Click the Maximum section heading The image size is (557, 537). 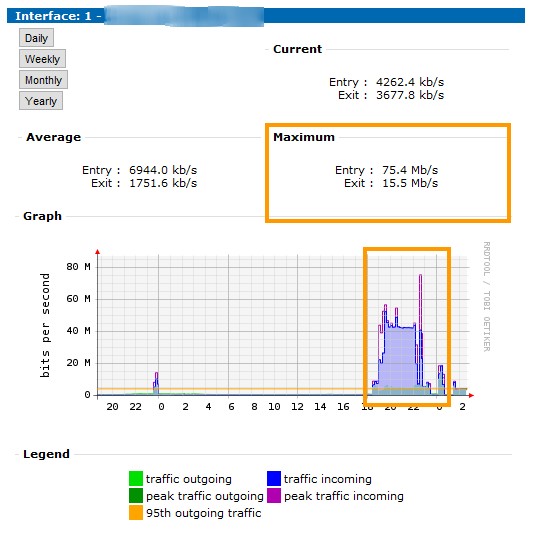click(x=304, y=137)
